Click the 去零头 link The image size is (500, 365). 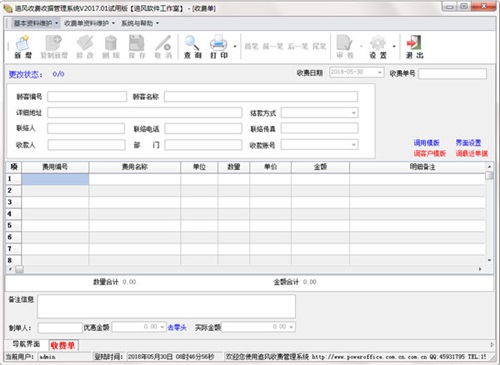(x=177, y=328)
